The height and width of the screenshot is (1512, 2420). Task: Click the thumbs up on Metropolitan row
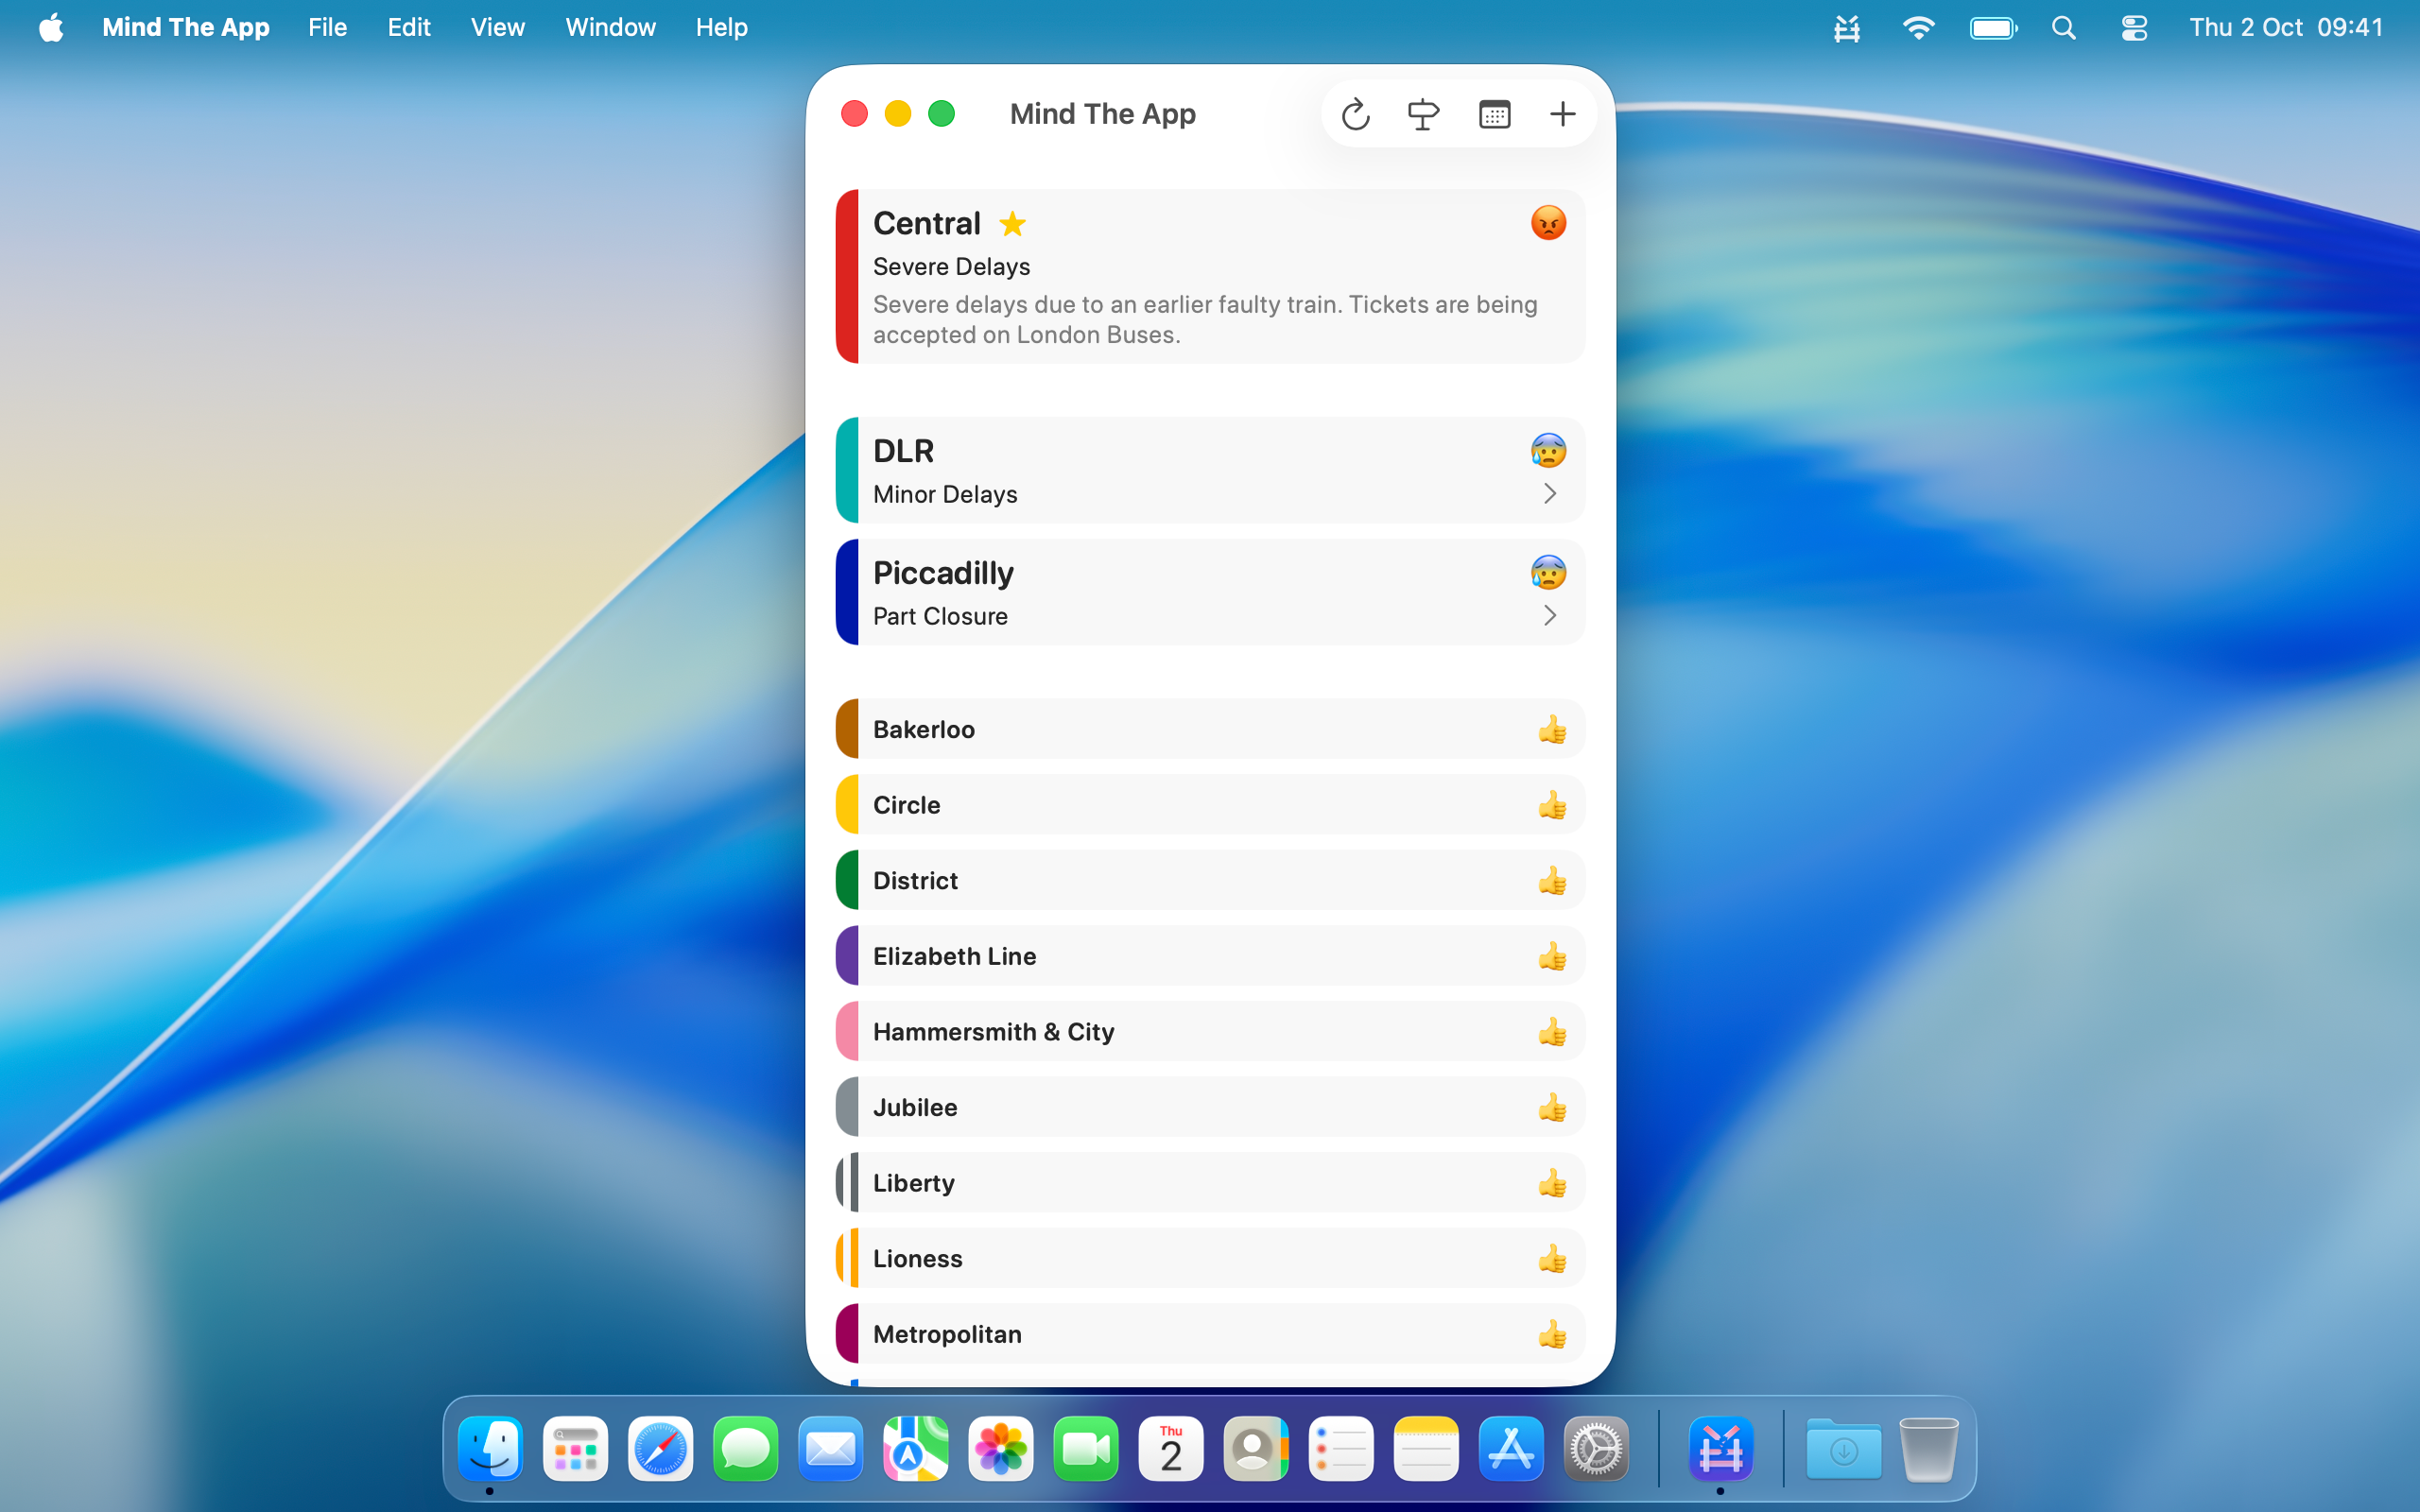(1552, 1334)
